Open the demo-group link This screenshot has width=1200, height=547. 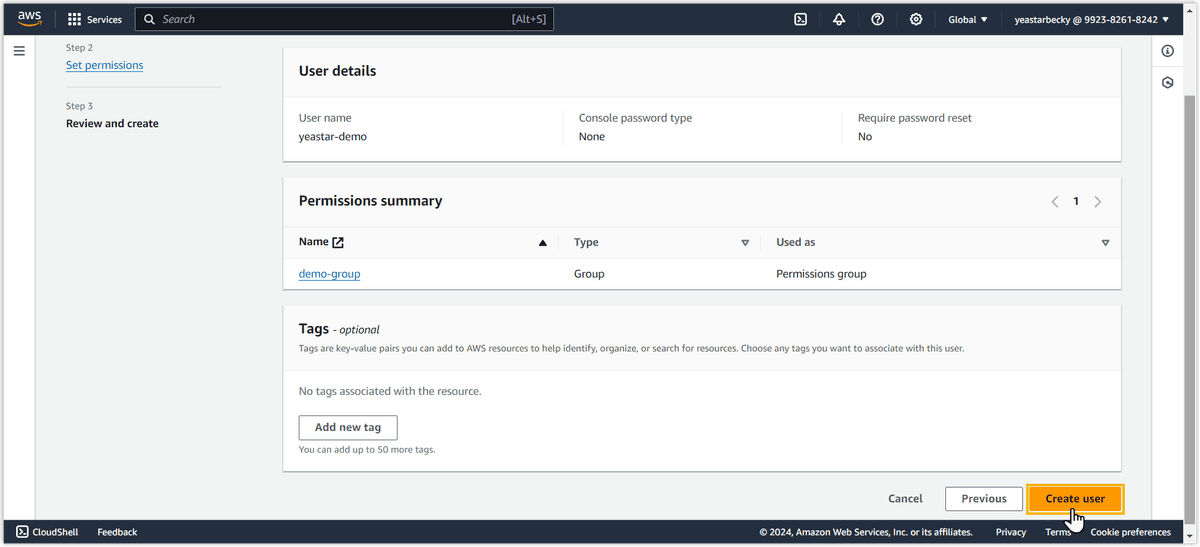pyautogui.click(x=329, y=273)
